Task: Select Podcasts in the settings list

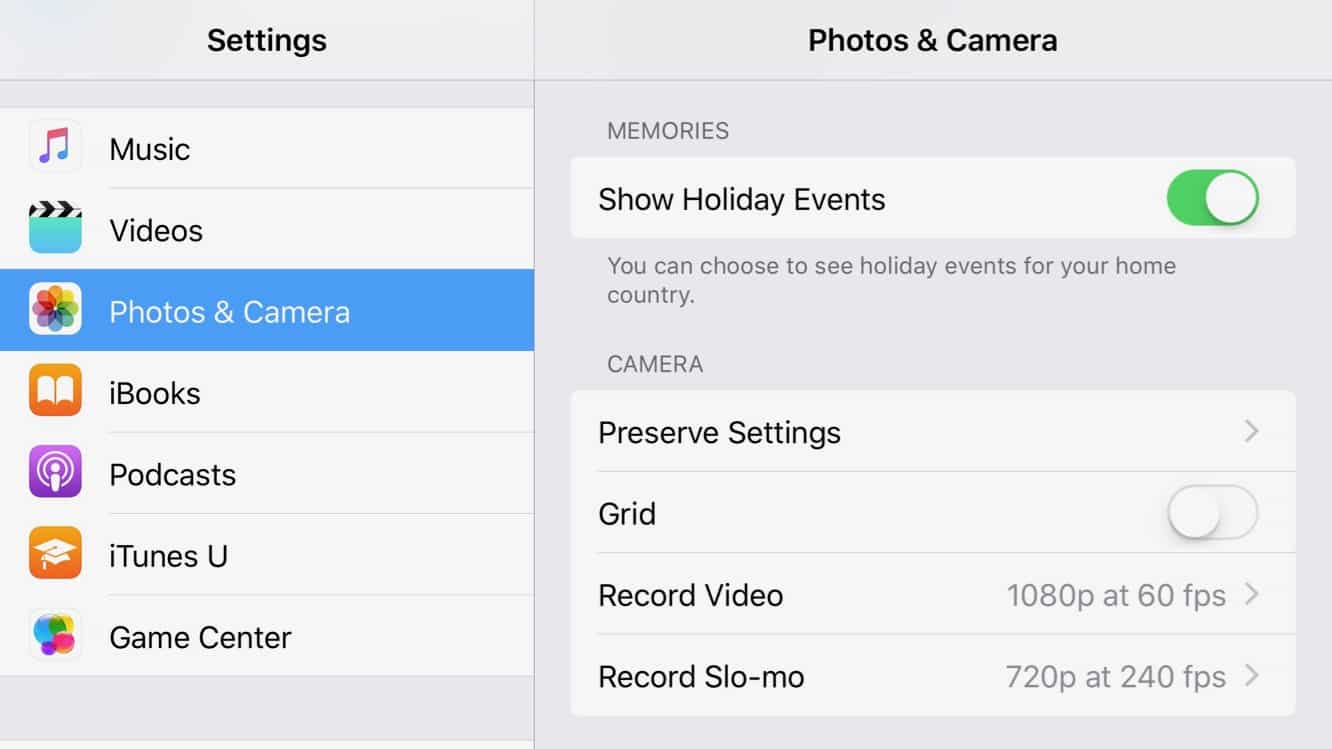Action: [173, 474]
